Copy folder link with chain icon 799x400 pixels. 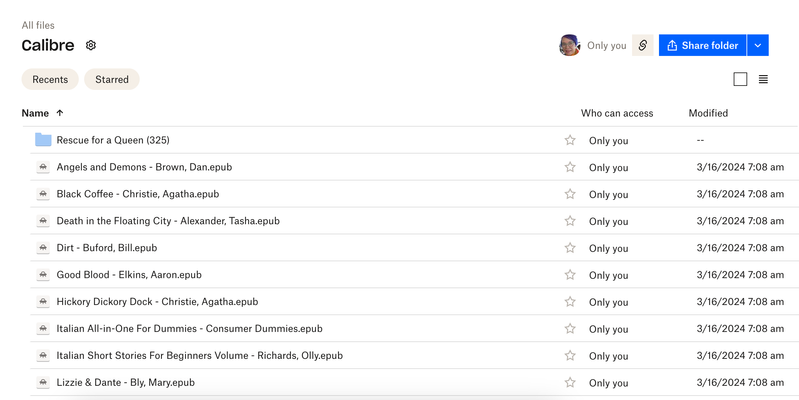643,46
